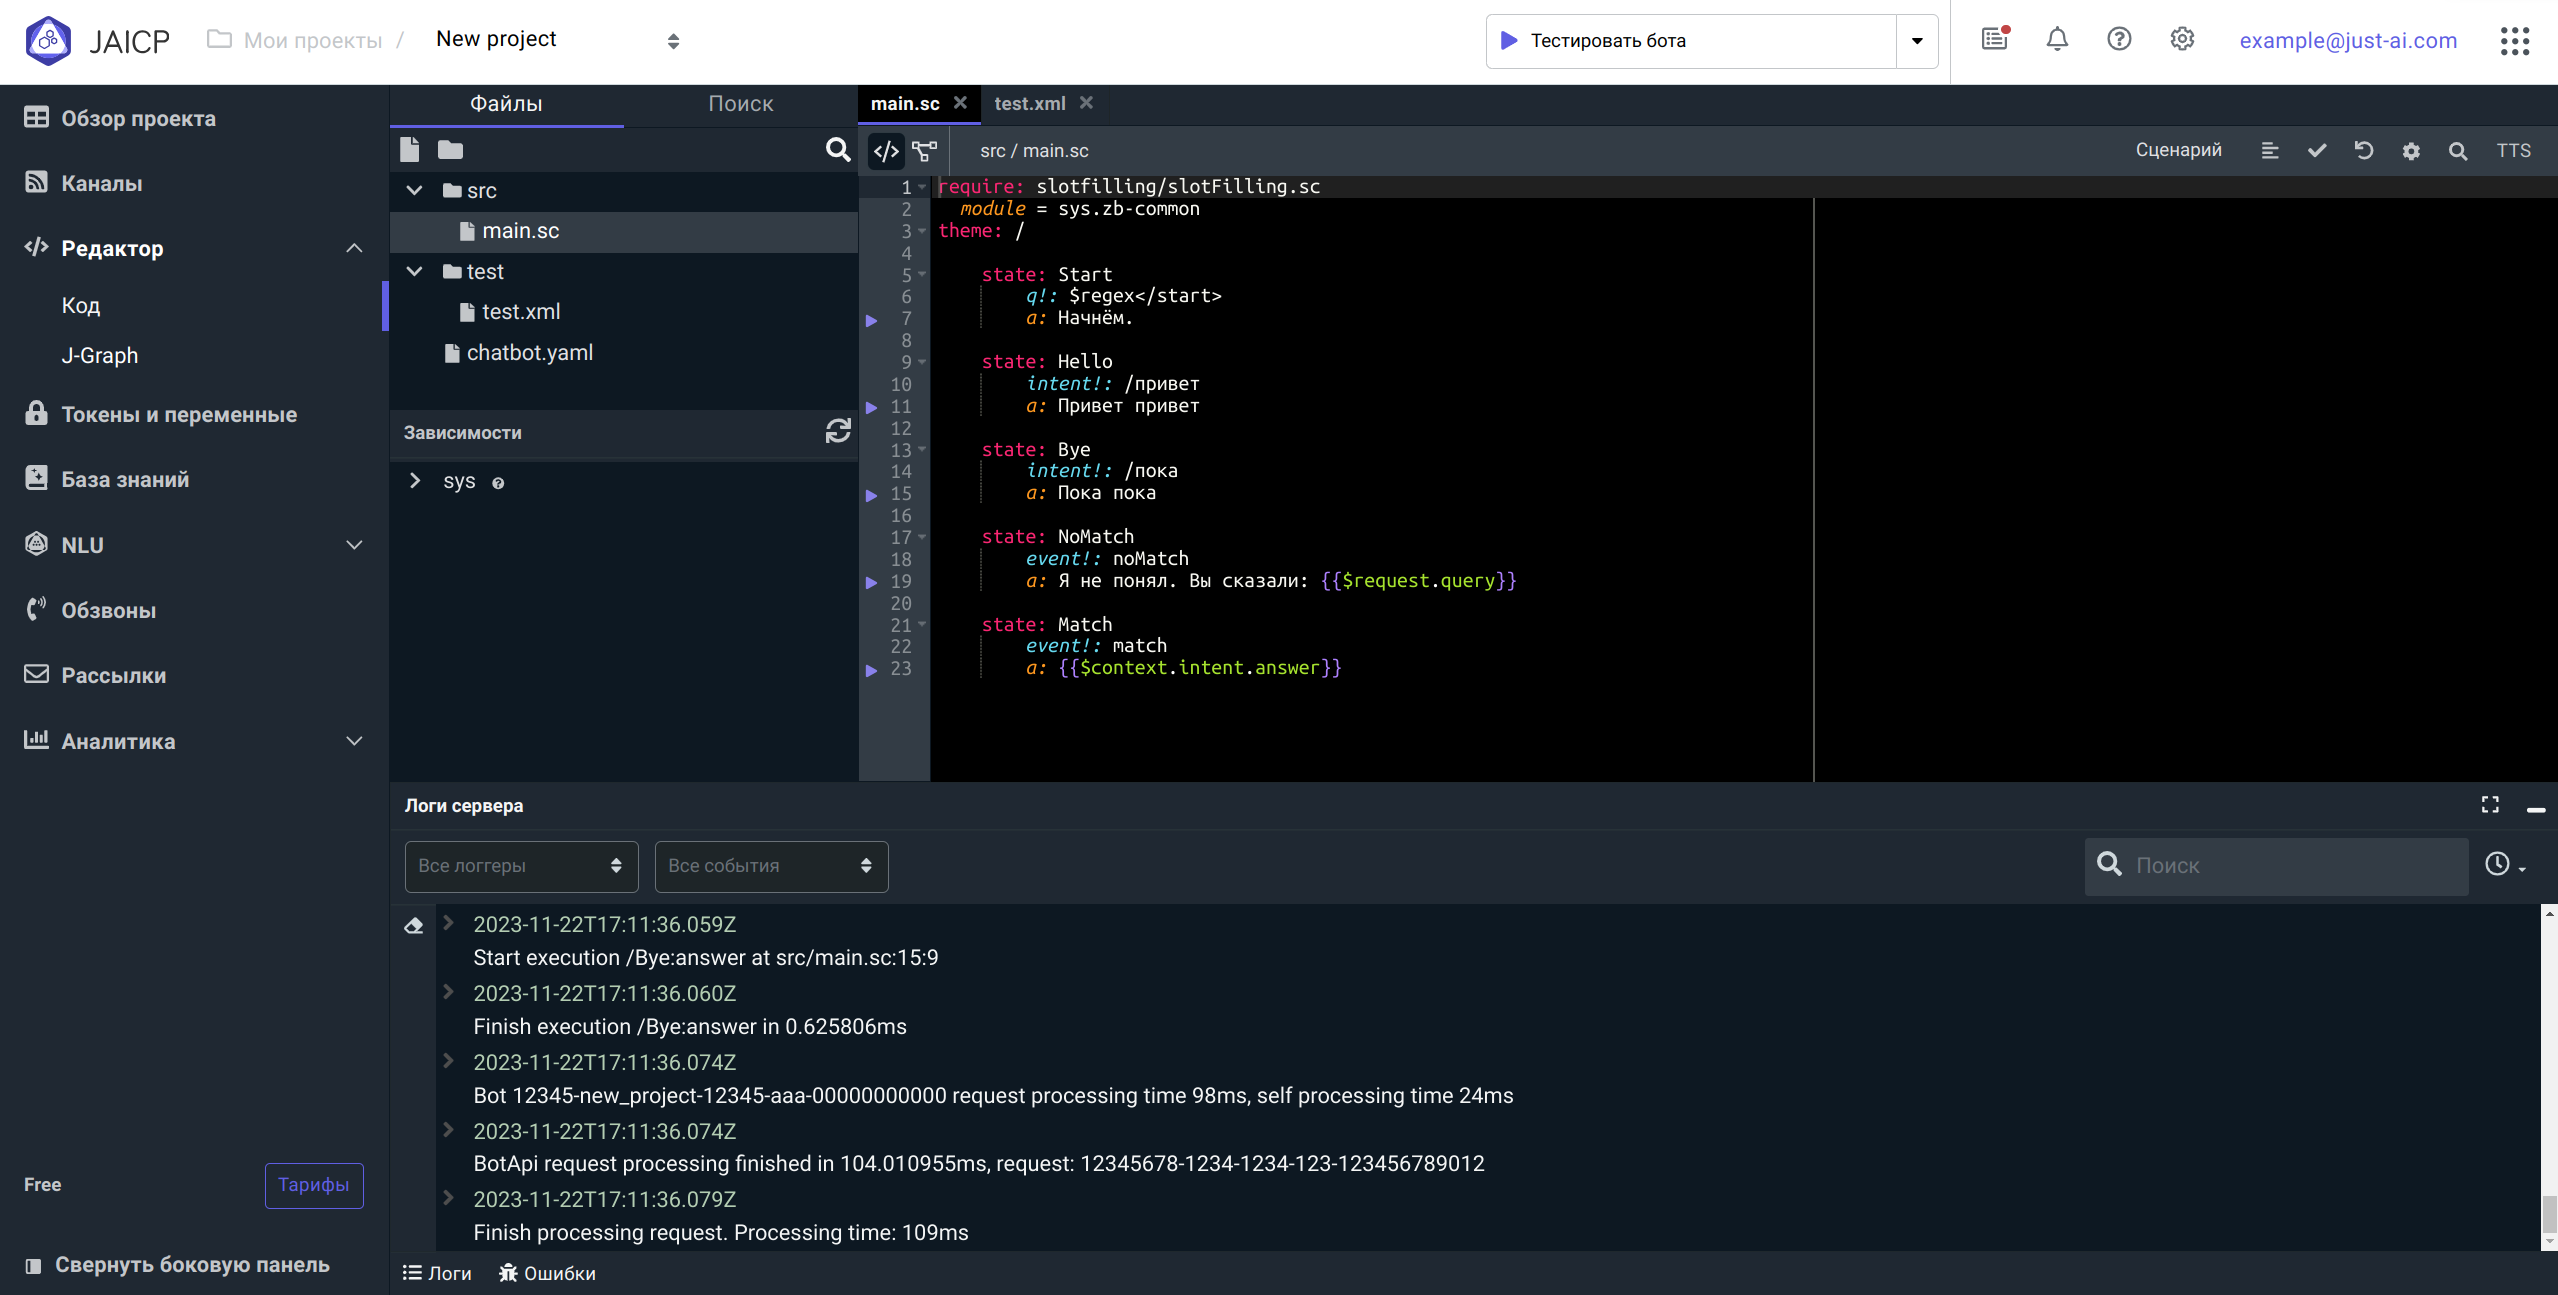Open the Тестировать бота dropdown arrow
The image size is (2558, 1295).
click(x=1917, y=41)
